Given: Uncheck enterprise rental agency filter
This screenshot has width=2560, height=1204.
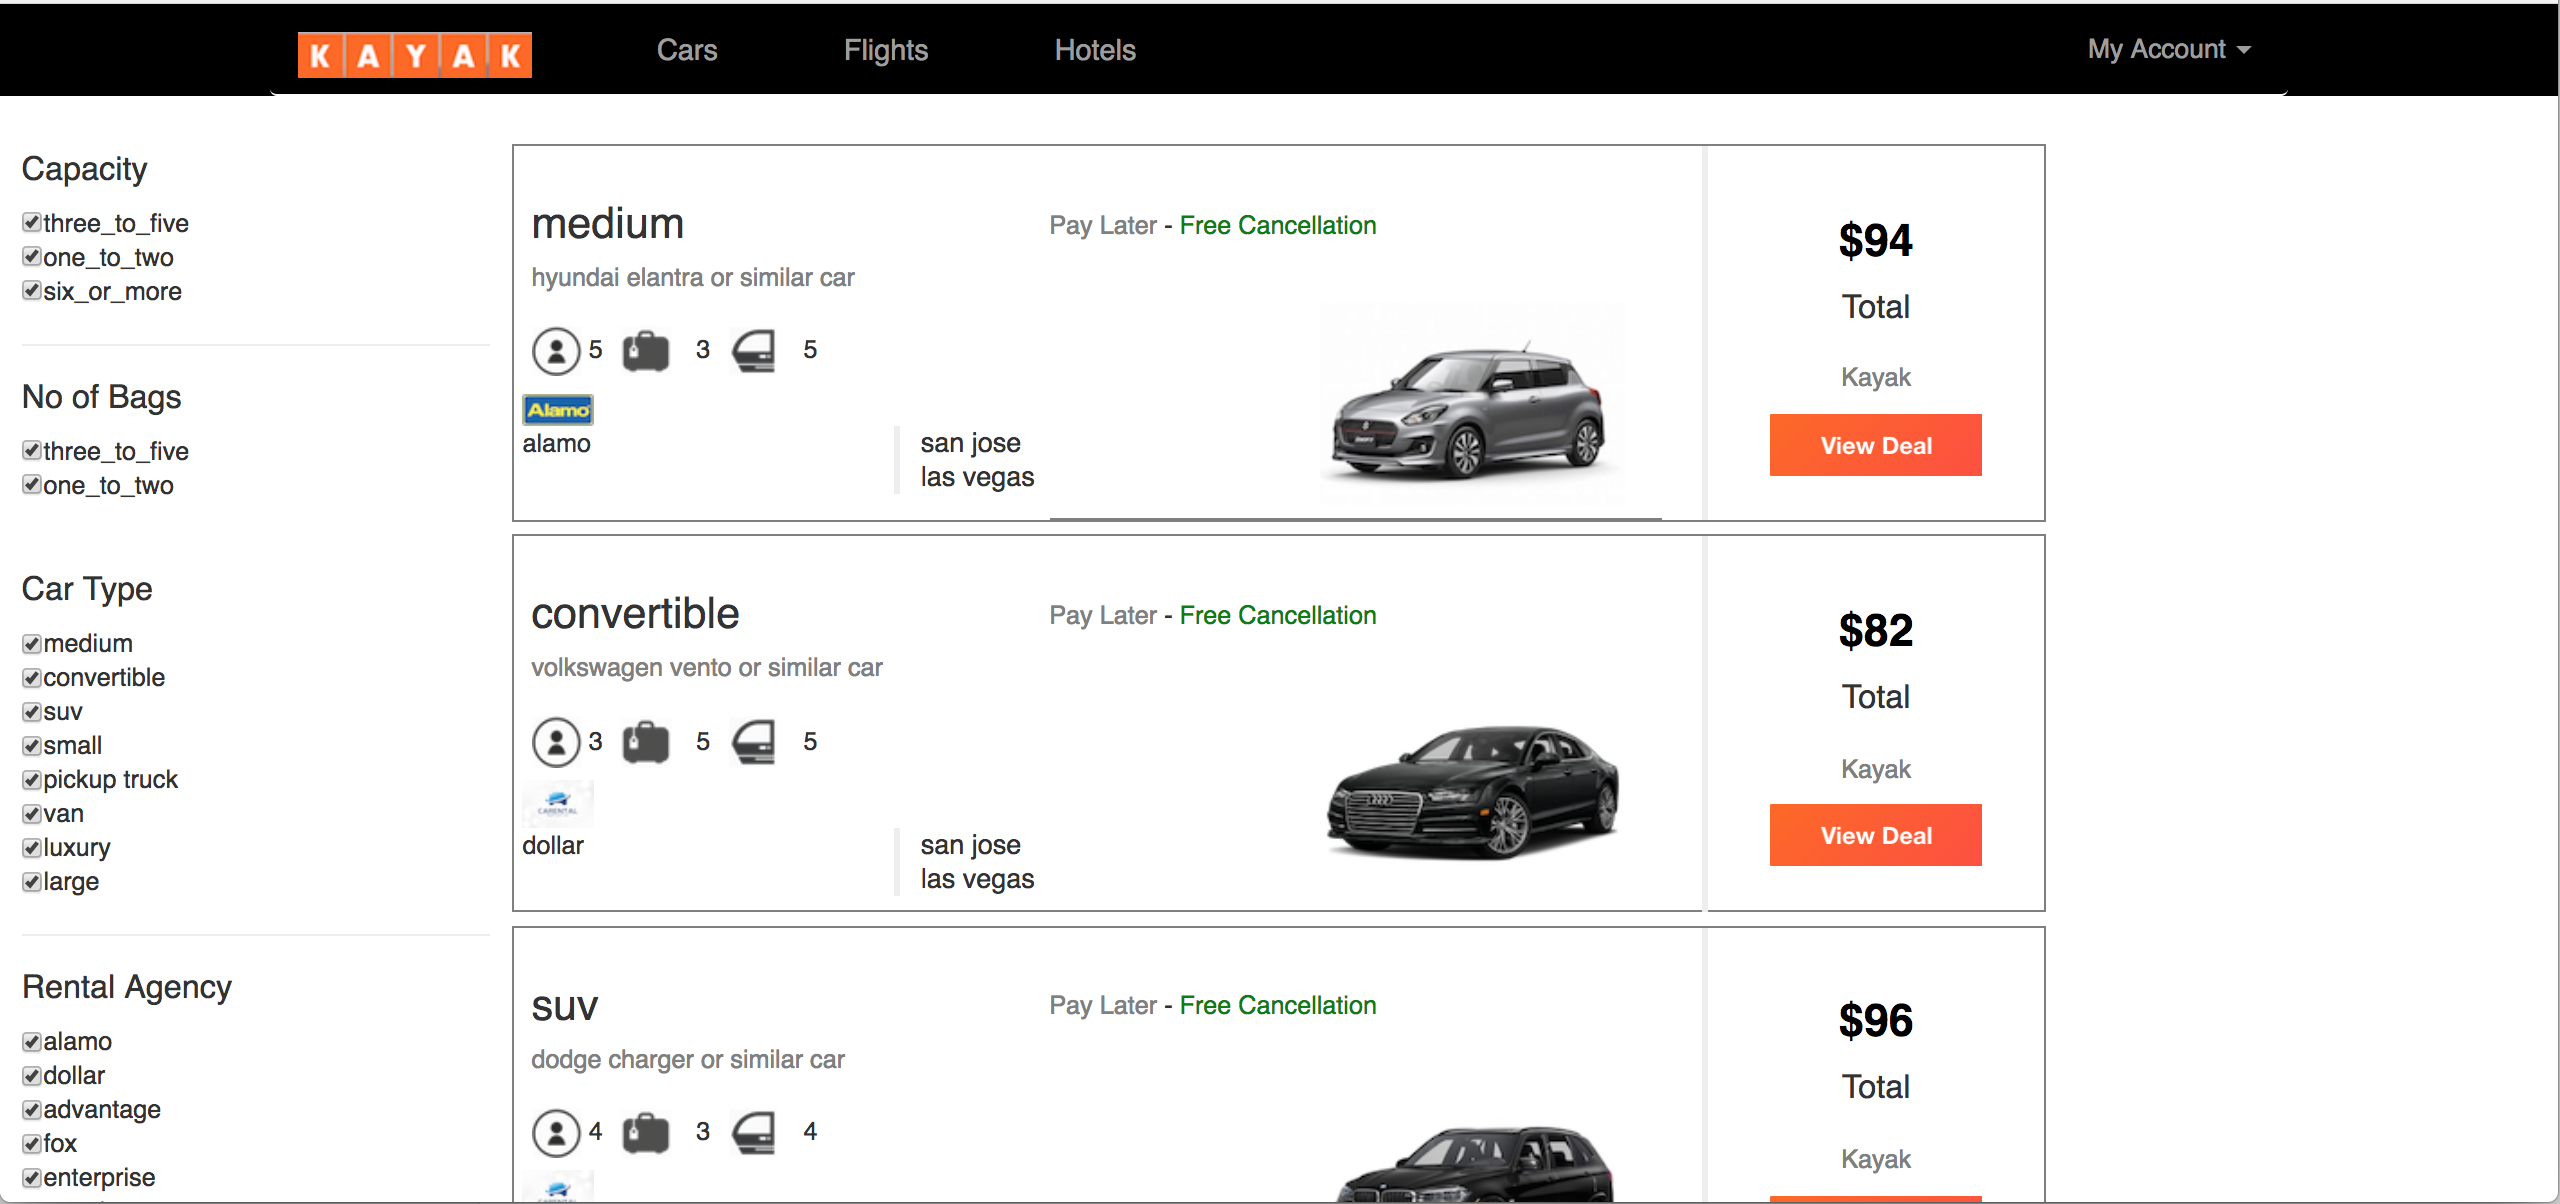Looking at the screenshot, I should click(32, 1178).
